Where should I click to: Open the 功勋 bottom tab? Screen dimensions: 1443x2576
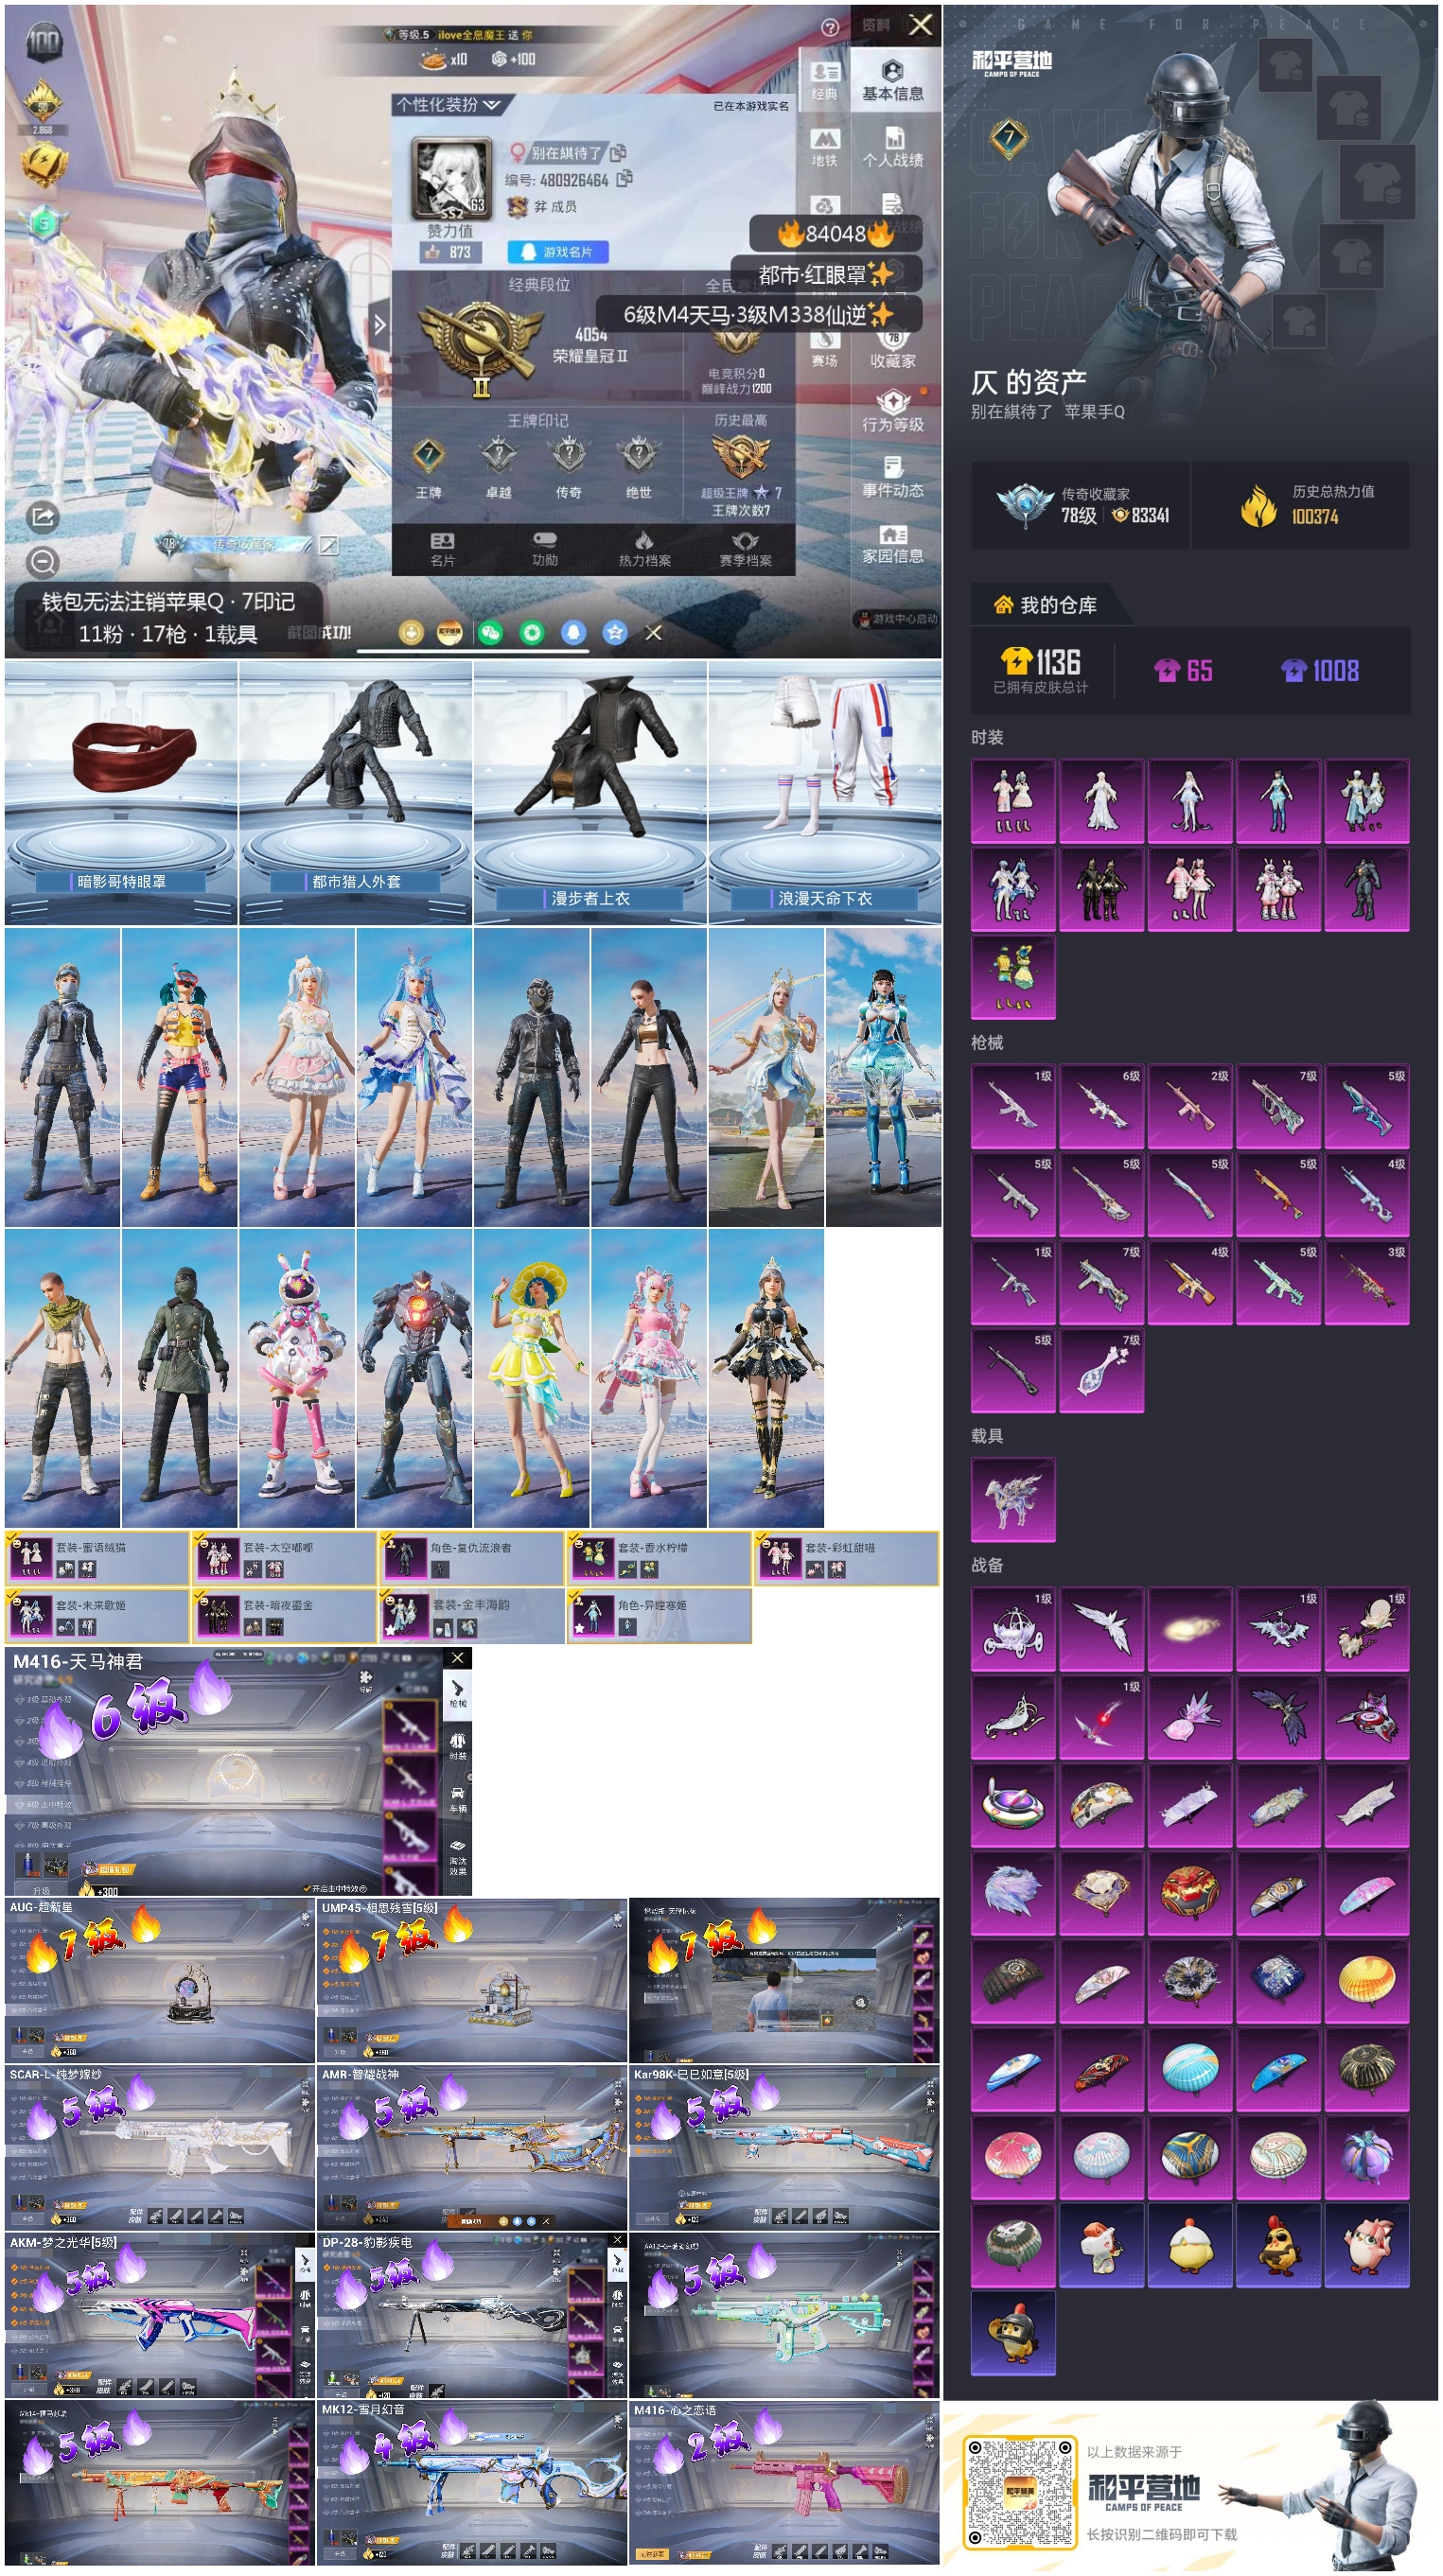[544, 550]
